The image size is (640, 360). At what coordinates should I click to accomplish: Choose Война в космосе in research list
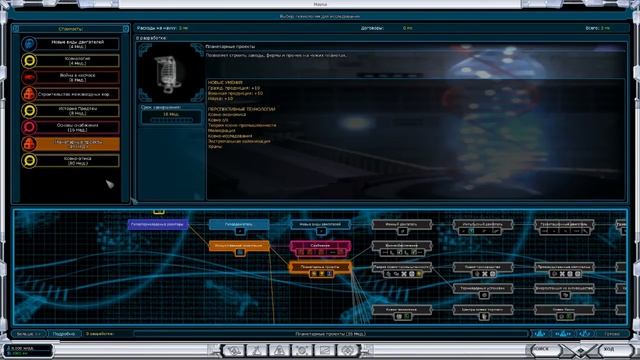click(x=78, y=77)
